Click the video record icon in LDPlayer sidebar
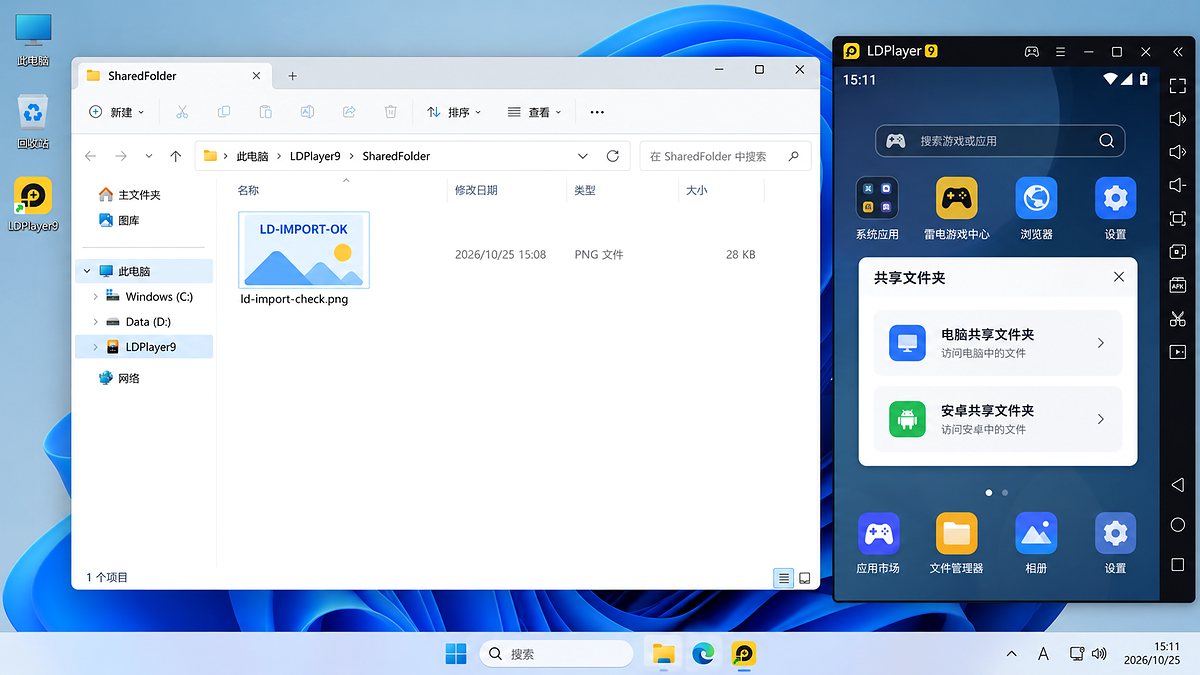 pos(1178,352)
